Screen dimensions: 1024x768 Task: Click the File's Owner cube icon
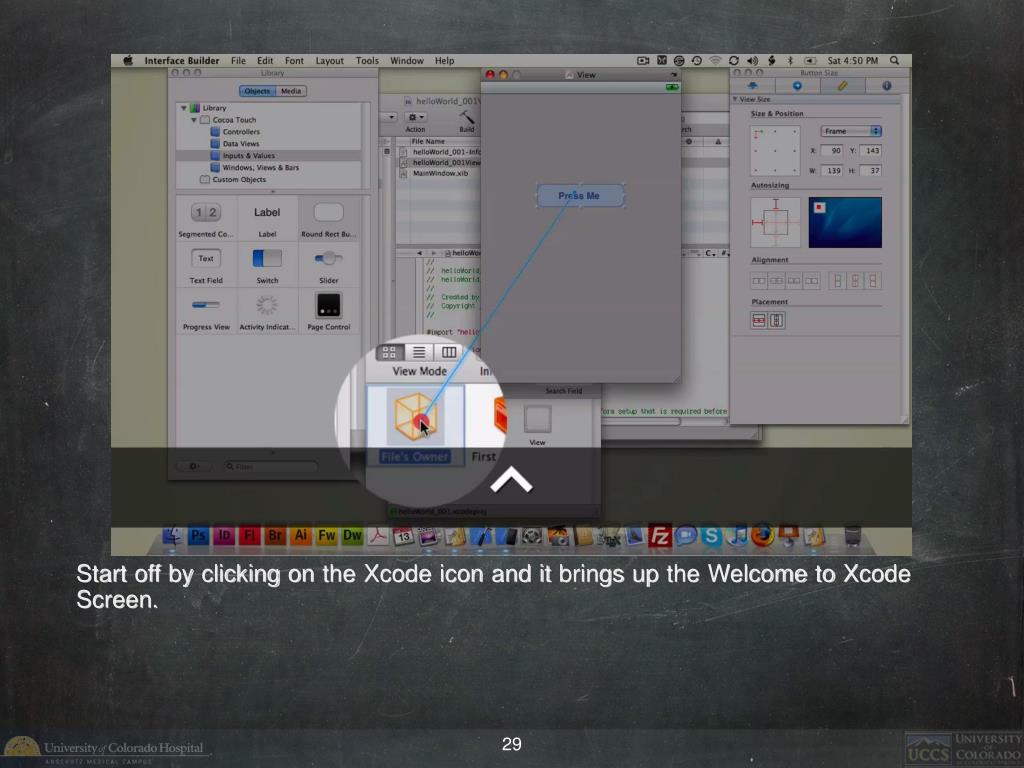pos(415,416)
